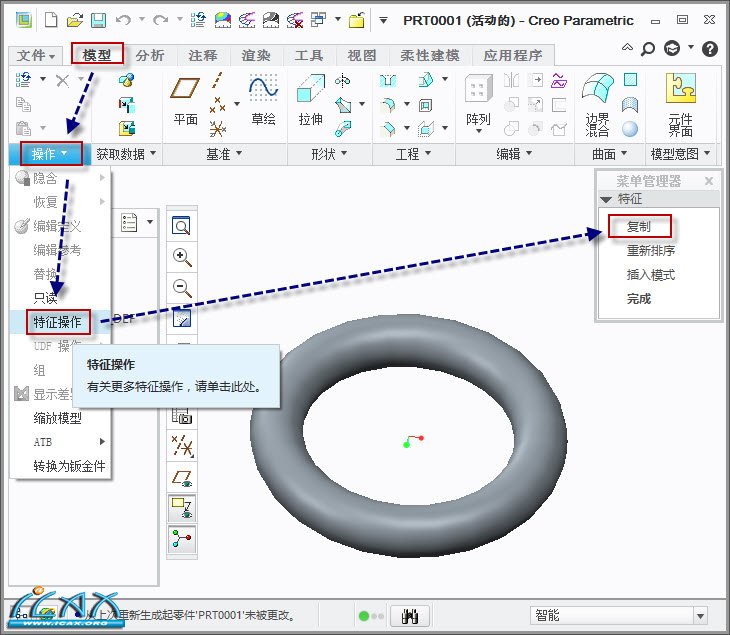Image resolution: width=730 pixels, height=635 pixels.
Task: Click the 元件界面 (Component Interface) icon
Action: tap(680, 100)
